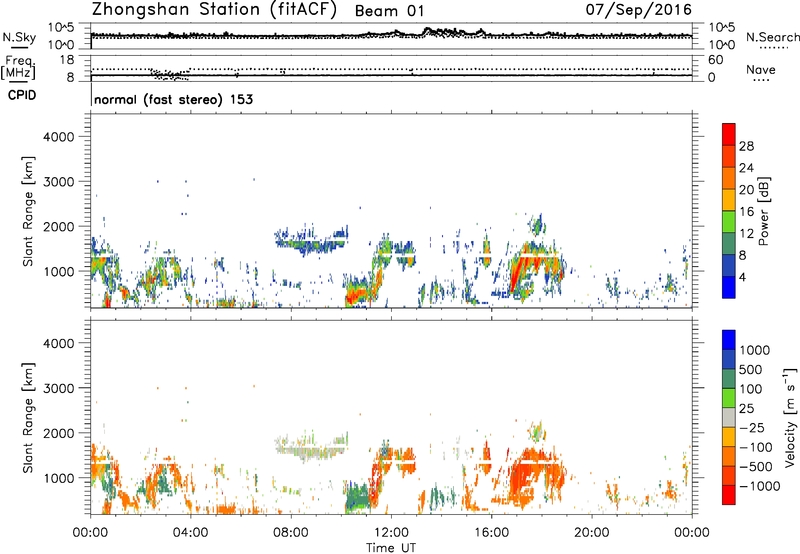
Task: Click '25' on the Velocity colorbar
Action: coord(747,409)
